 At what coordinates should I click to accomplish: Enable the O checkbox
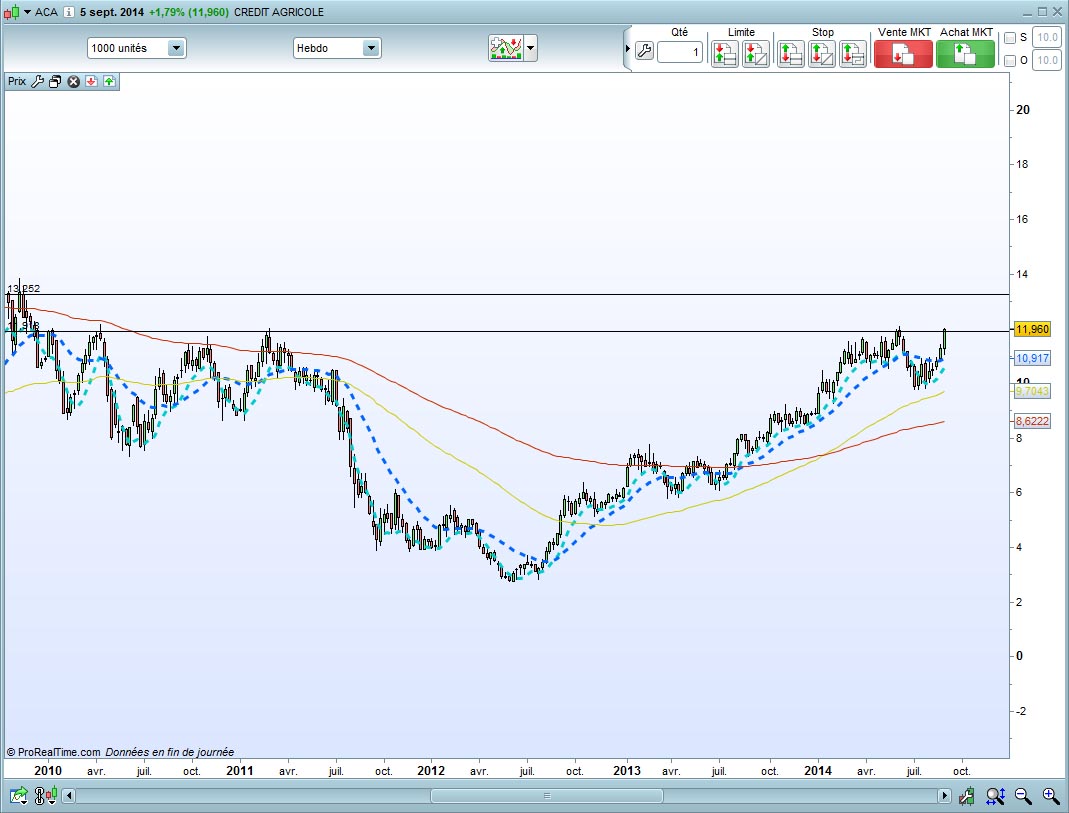click(x=1010, y=61)
